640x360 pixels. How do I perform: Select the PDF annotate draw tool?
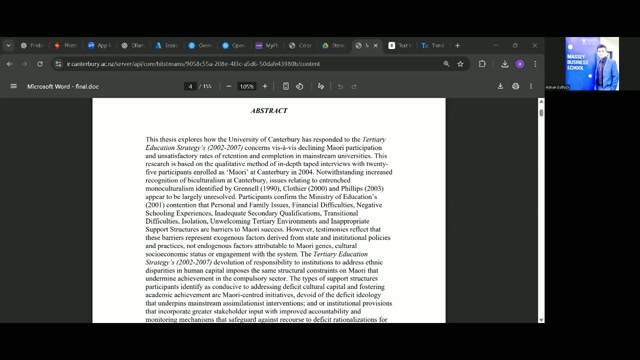click(x=321, y=86)
